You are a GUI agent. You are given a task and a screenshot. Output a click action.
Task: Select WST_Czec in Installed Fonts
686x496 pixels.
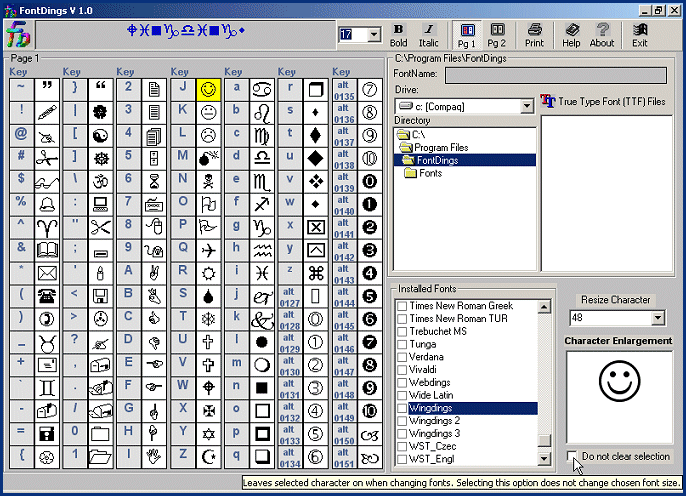tap(432, 447)
